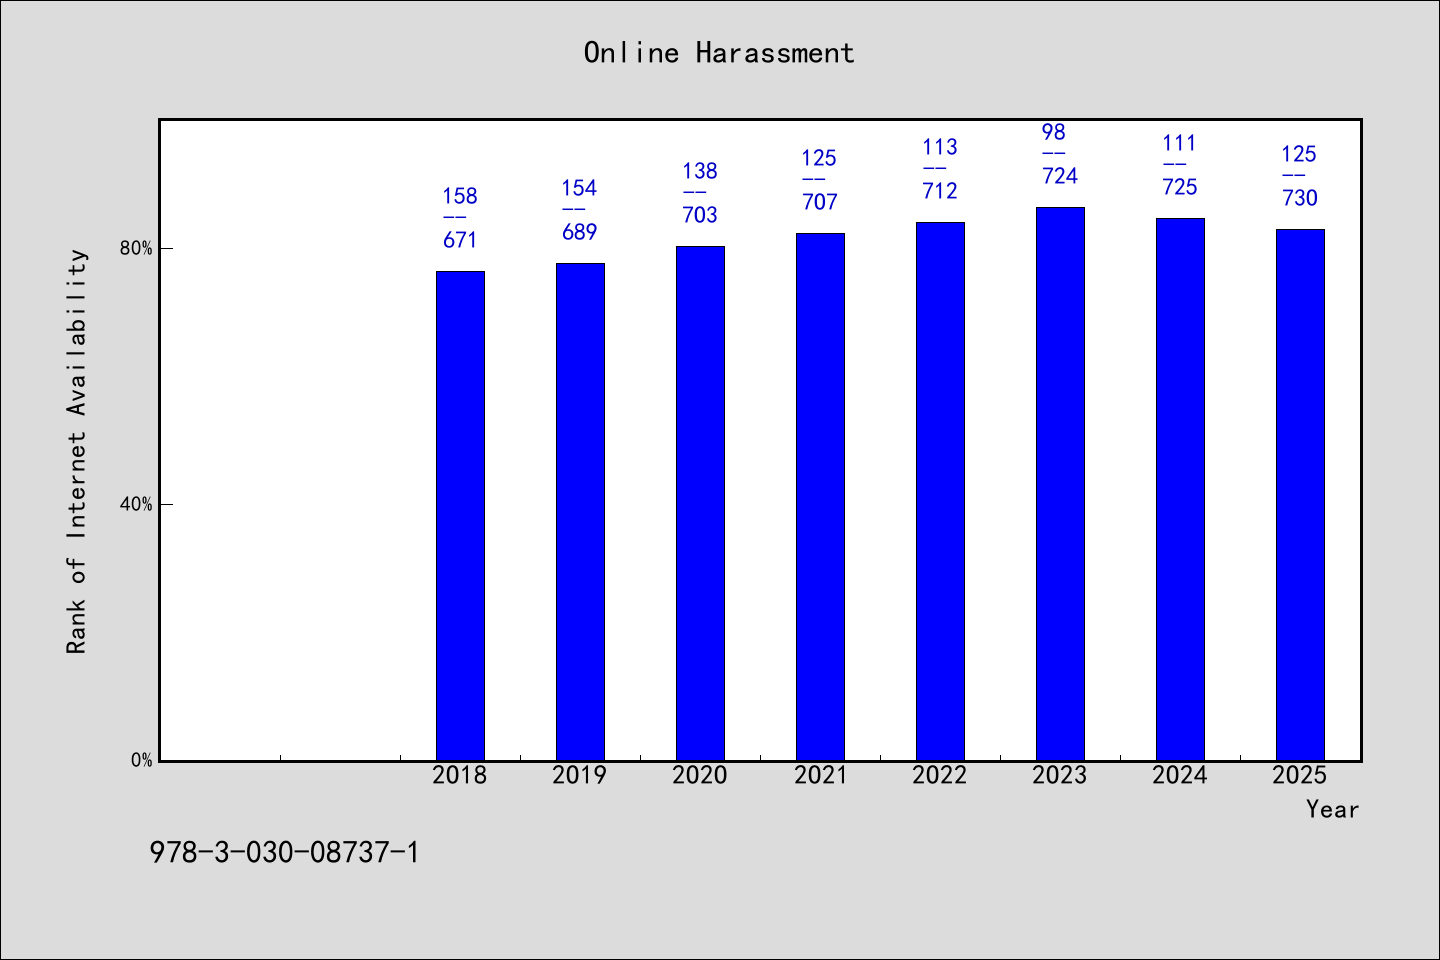This screenshot has height=960, width=1440.
Task: Click the value 707 above the 2021 bar
Action: (x=820, y=202)
